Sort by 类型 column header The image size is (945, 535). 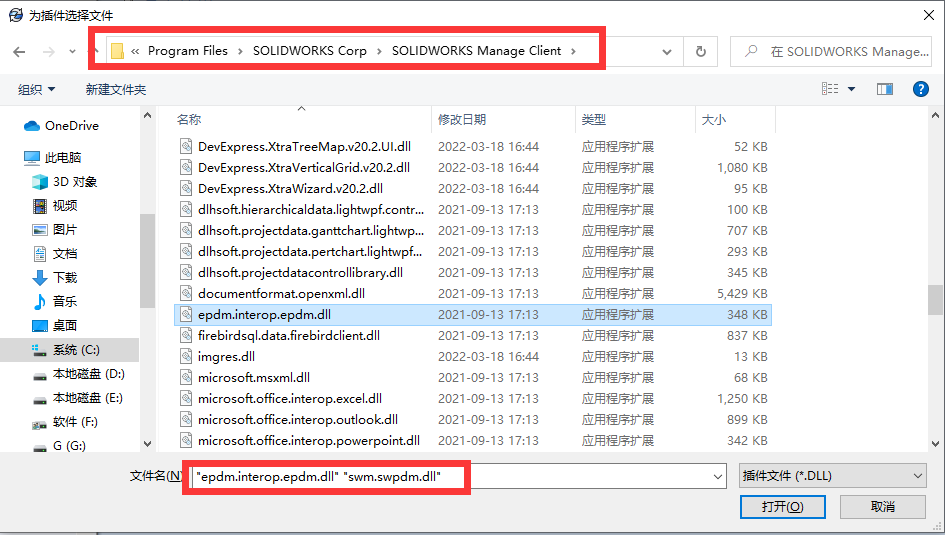coord(594,120)
